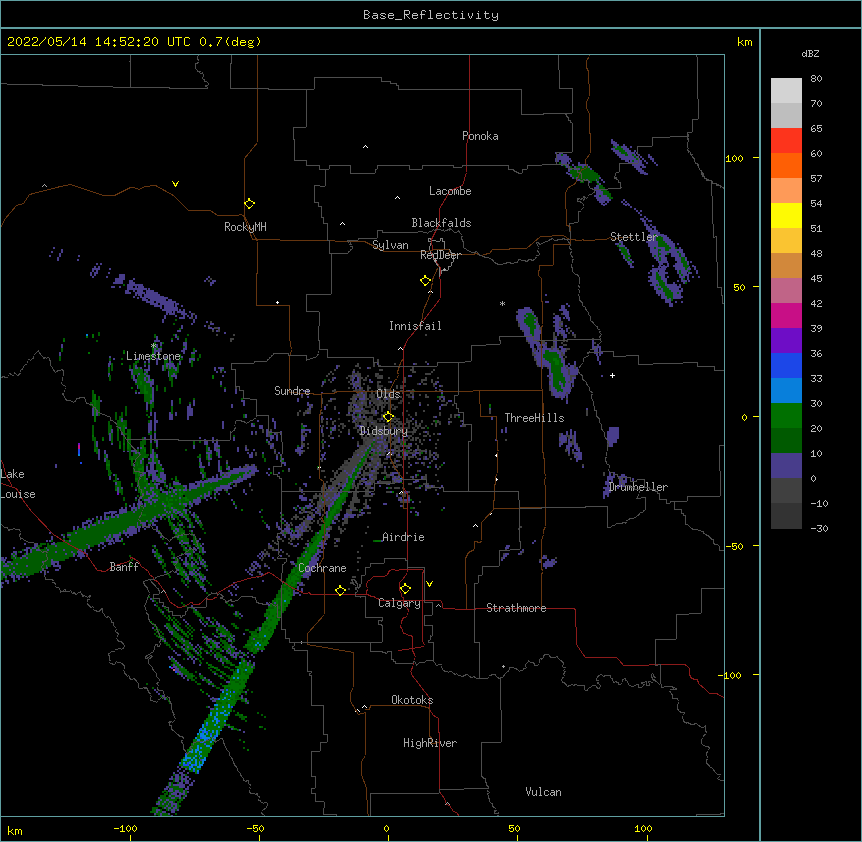The width and height of the screenshot is (862, 842).
Task: Pick the bright green 20-30 dBZ legend swatch
Action: pos(786,416)
